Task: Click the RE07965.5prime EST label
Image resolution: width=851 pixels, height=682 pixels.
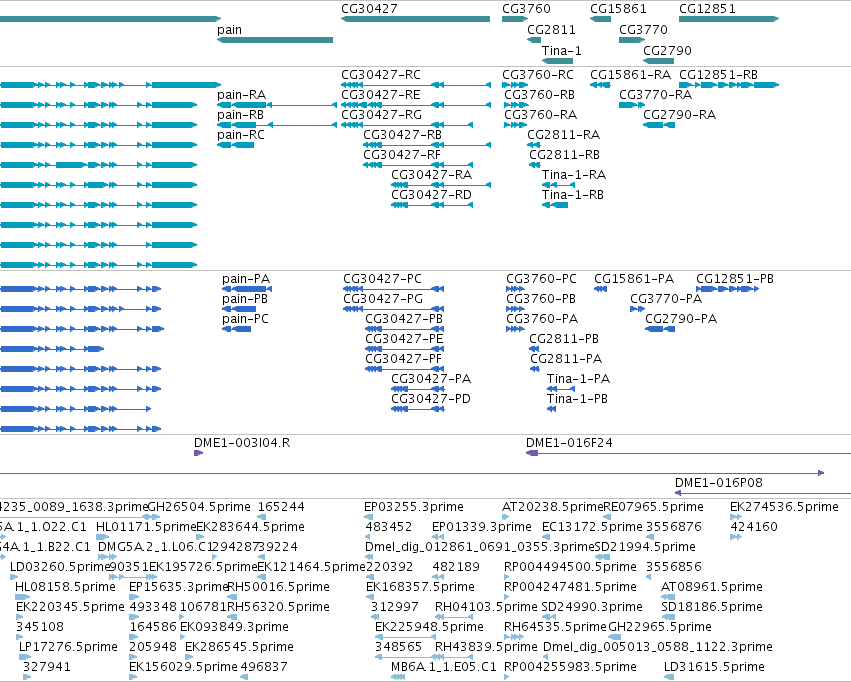Action: (x=653, y=507)
